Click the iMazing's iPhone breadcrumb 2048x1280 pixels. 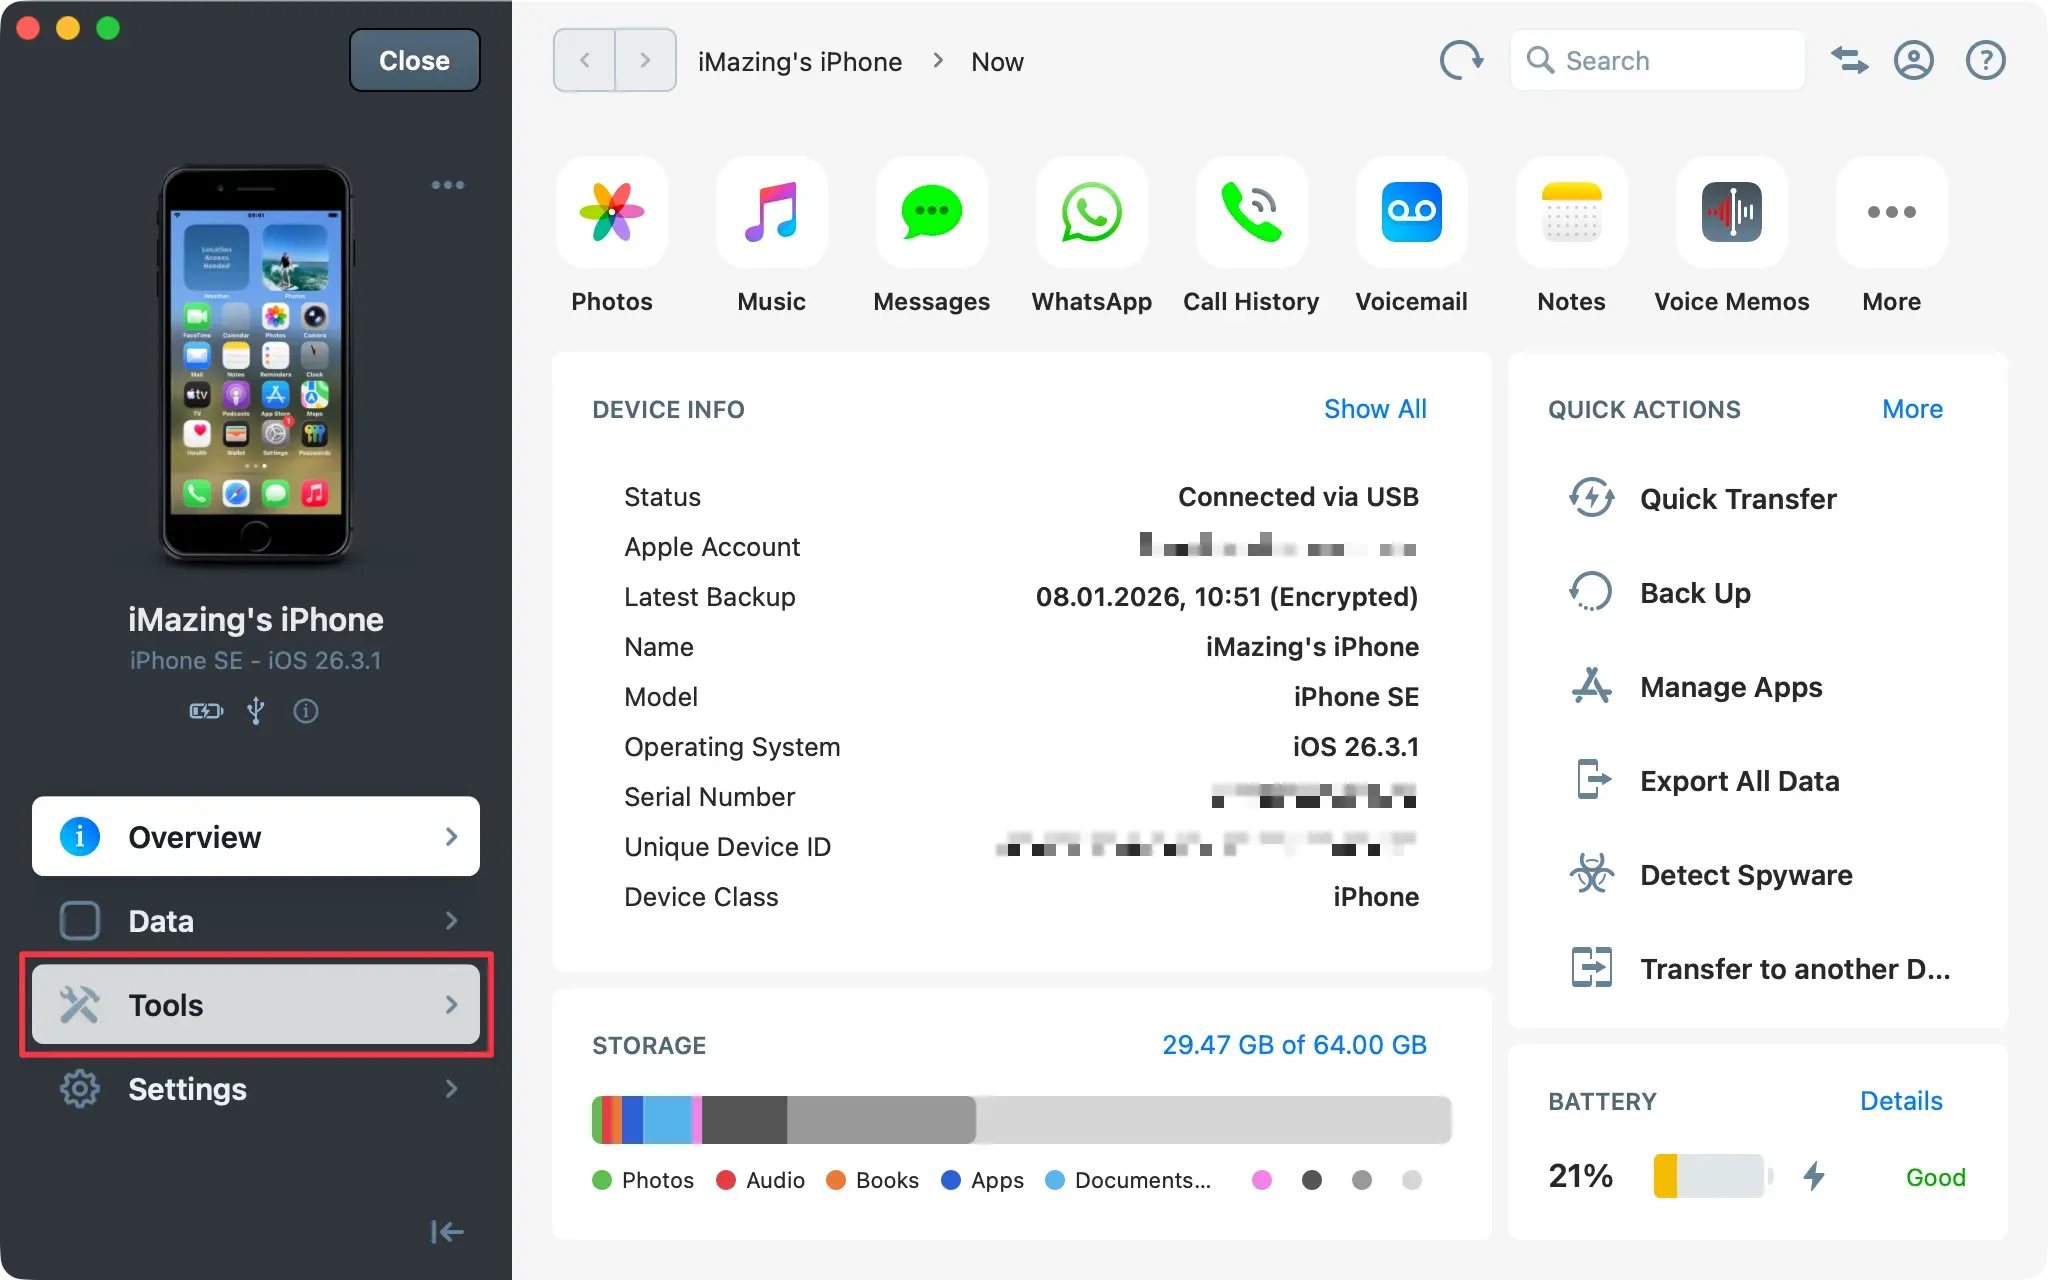point(800,62)
